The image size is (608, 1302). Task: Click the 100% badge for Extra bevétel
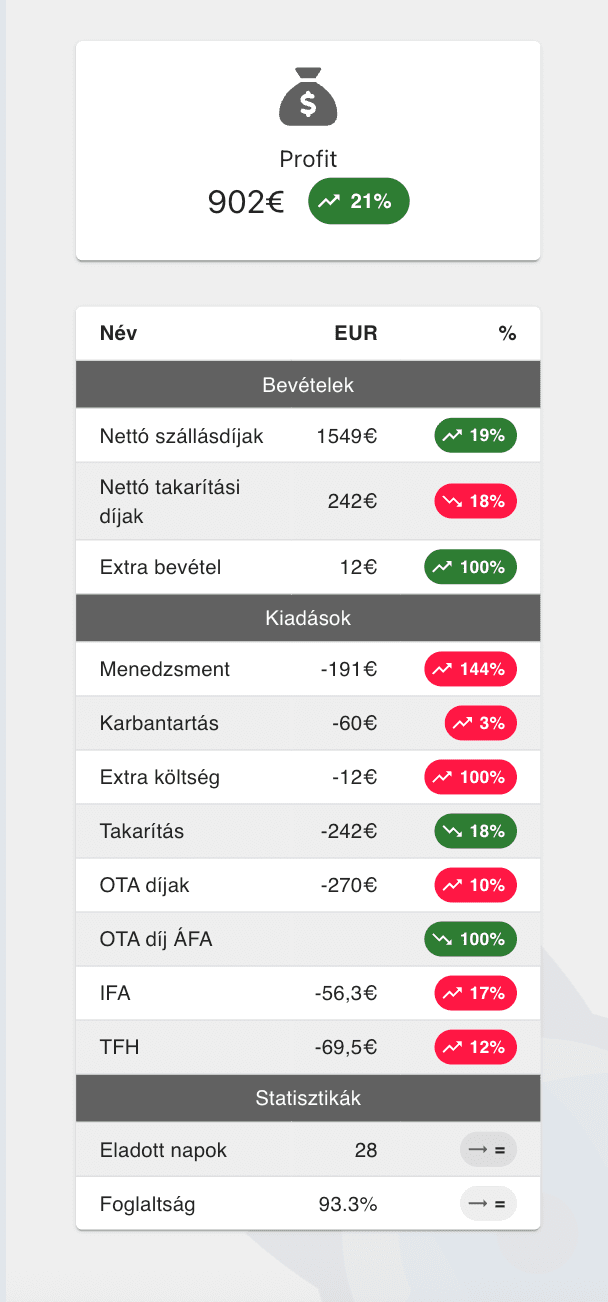tap(470, 567)
